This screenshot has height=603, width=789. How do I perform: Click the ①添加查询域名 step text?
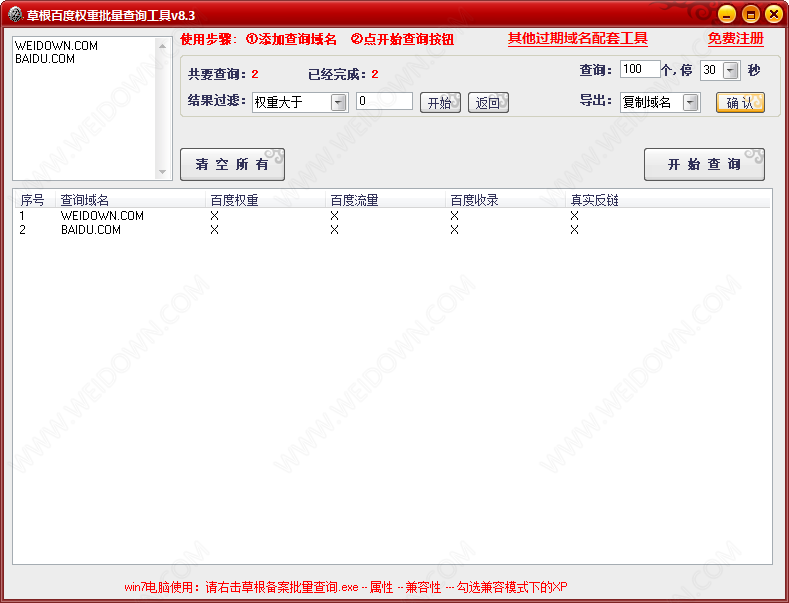[x=291, y=39]
